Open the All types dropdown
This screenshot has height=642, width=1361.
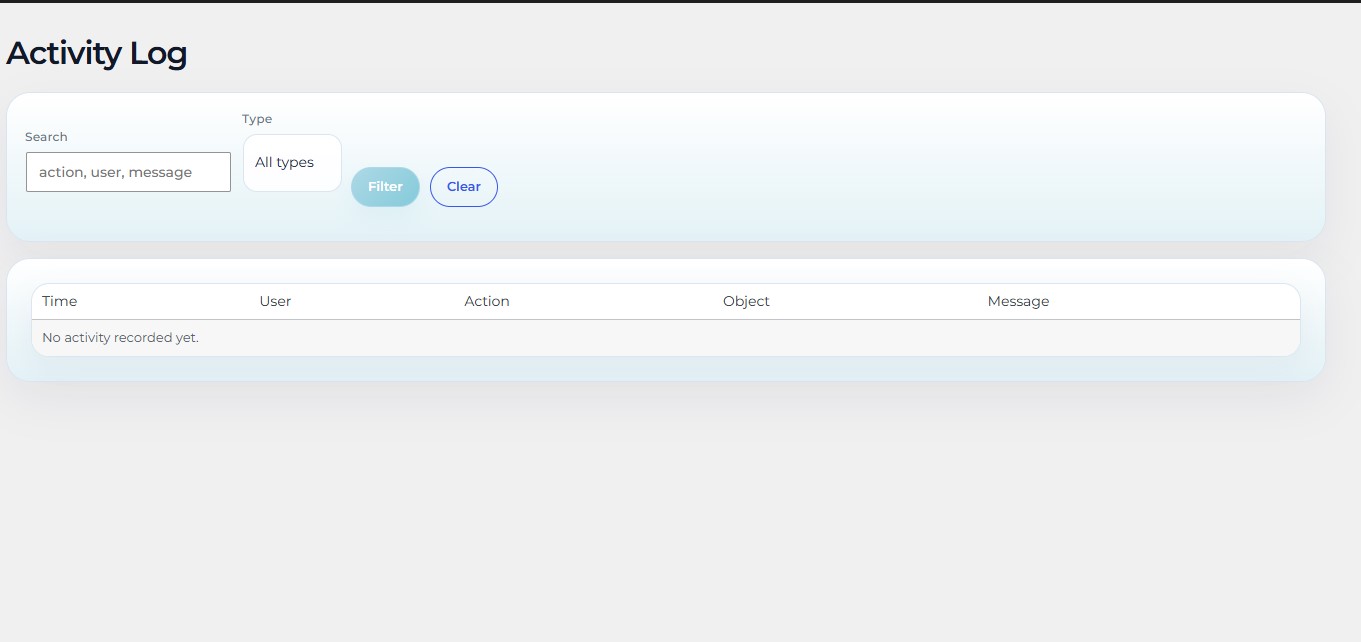tap(292, 163)
